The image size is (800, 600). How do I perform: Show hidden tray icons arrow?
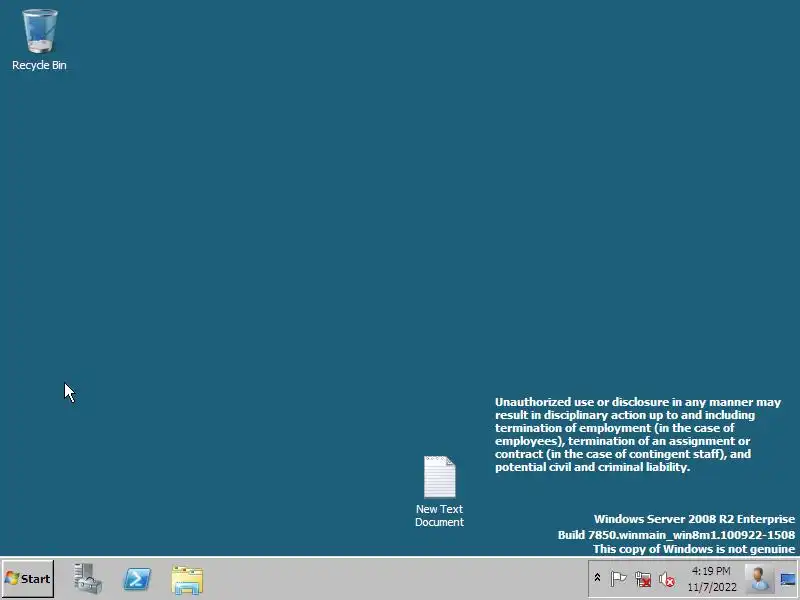point(597,578)
